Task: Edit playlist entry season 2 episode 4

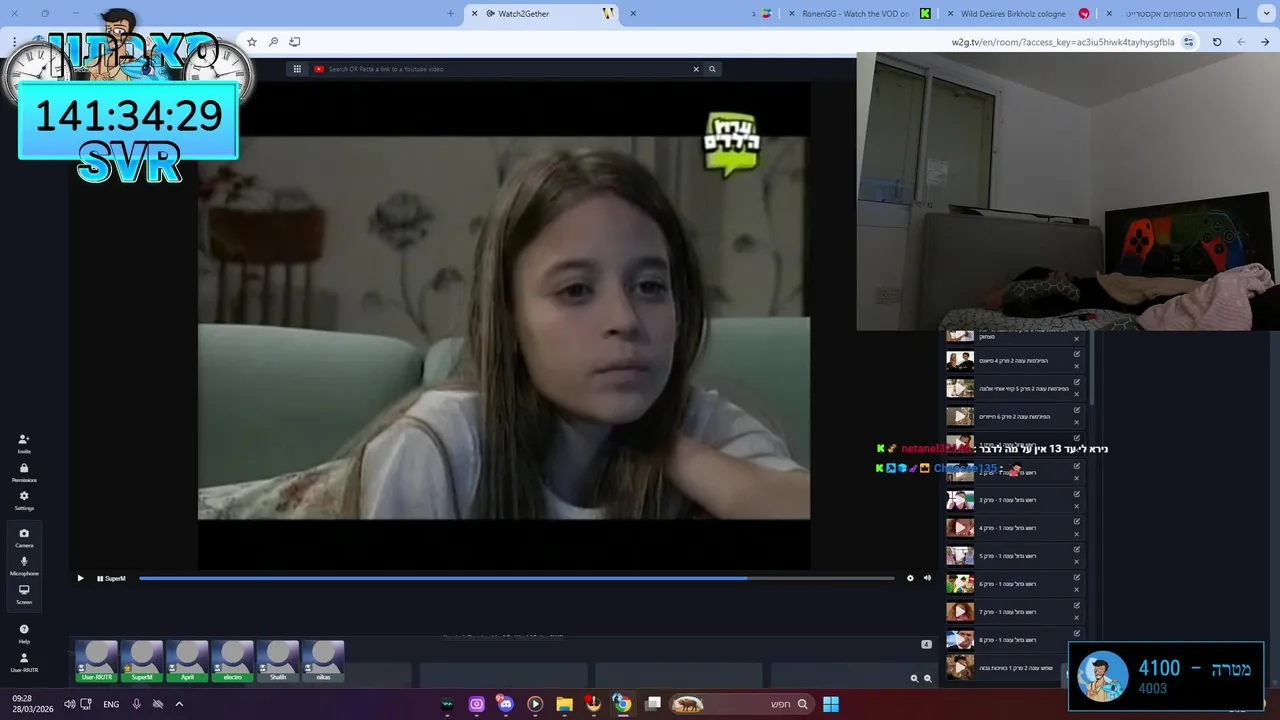Action: click(1077, 354)
